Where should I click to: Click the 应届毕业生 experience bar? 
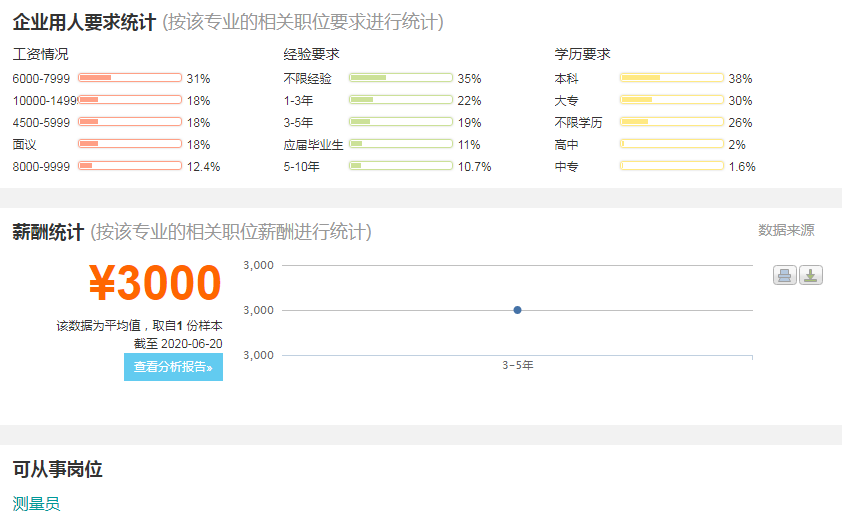(x=401, y=144)
